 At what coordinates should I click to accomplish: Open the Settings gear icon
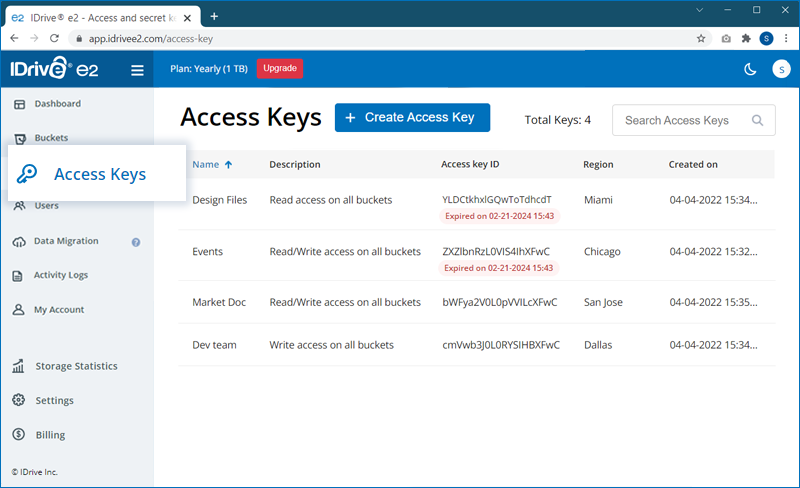point(19,400)
